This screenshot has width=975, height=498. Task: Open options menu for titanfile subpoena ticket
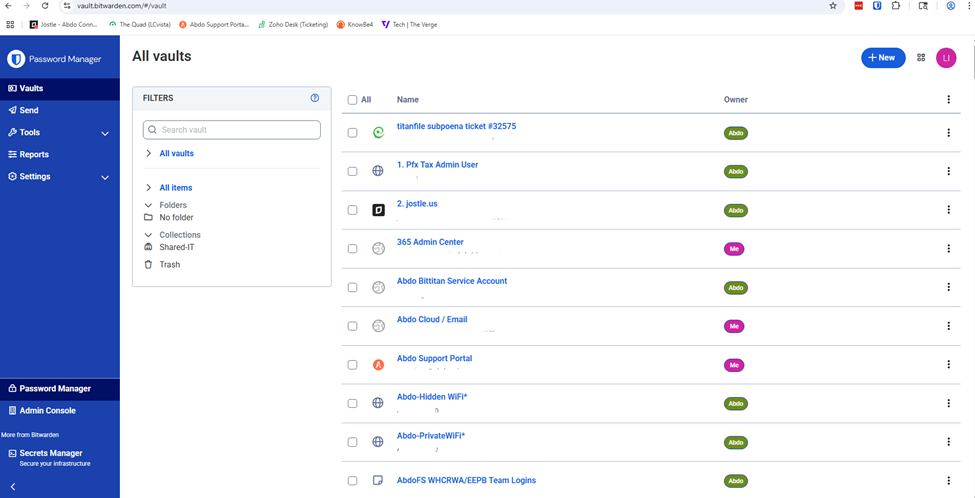[948, 132]
